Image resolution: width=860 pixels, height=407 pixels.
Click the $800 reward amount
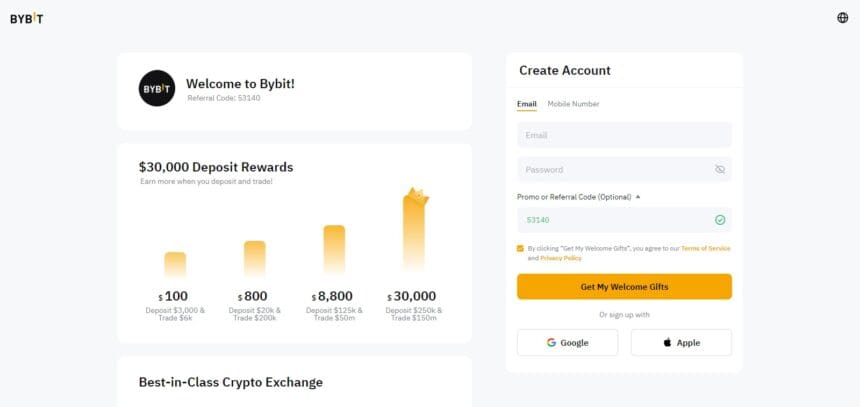point(253,297)
